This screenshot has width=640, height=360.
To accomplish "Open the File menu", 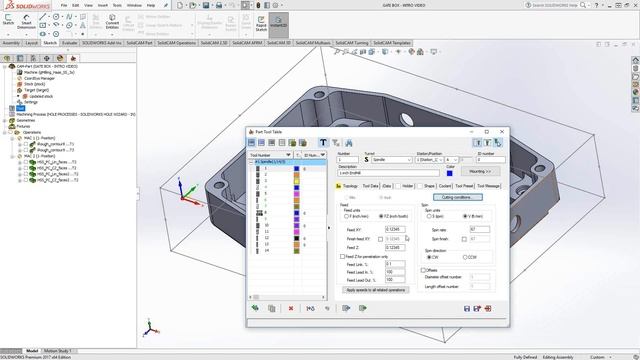I will coord(64,5).
